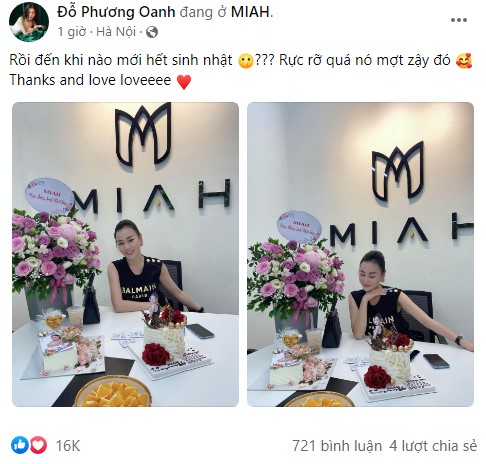Image resolution: width=486 pixels, height=464 pixels.
Task: Click the globe public privacy icon
Action: (x=152, y=32)
